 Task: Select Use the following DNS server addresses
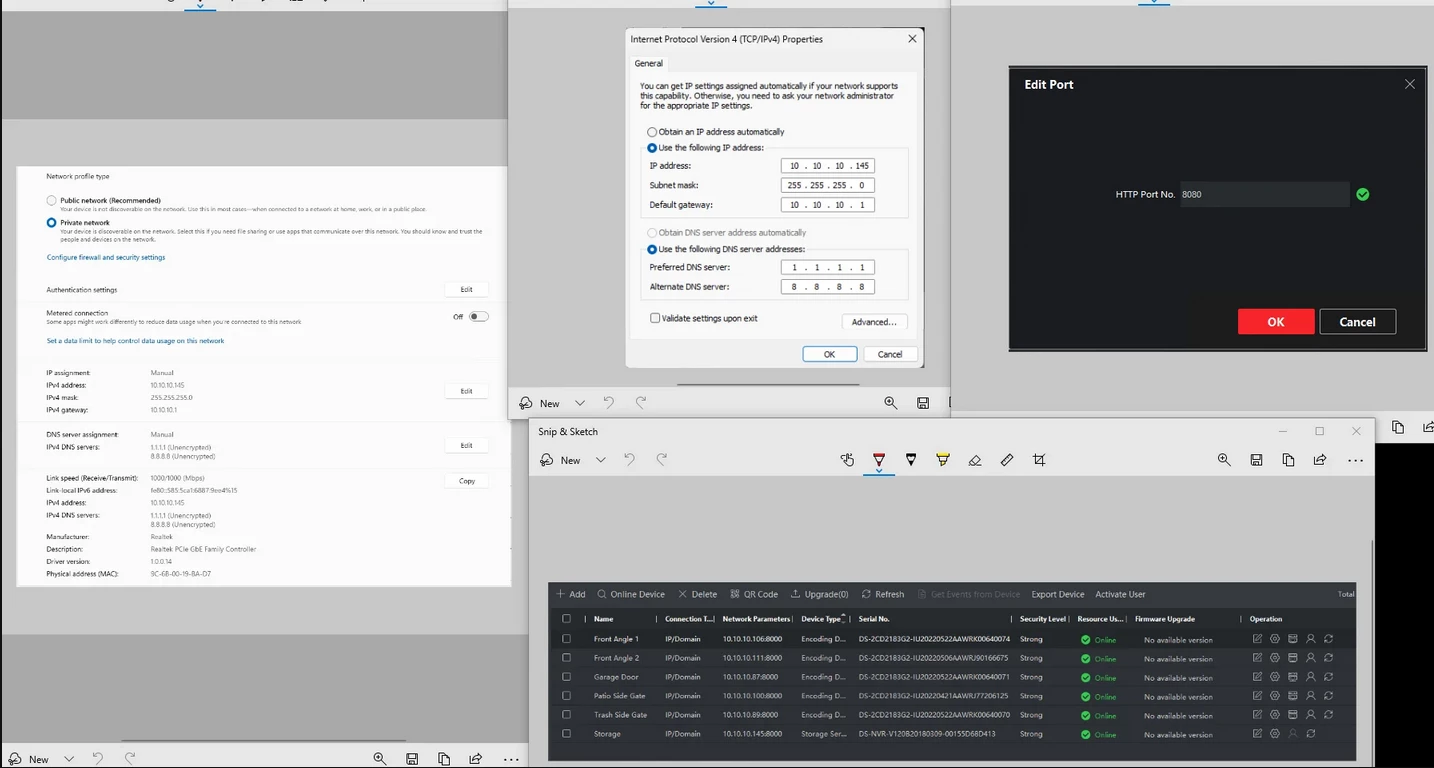(x=652, y=249)
